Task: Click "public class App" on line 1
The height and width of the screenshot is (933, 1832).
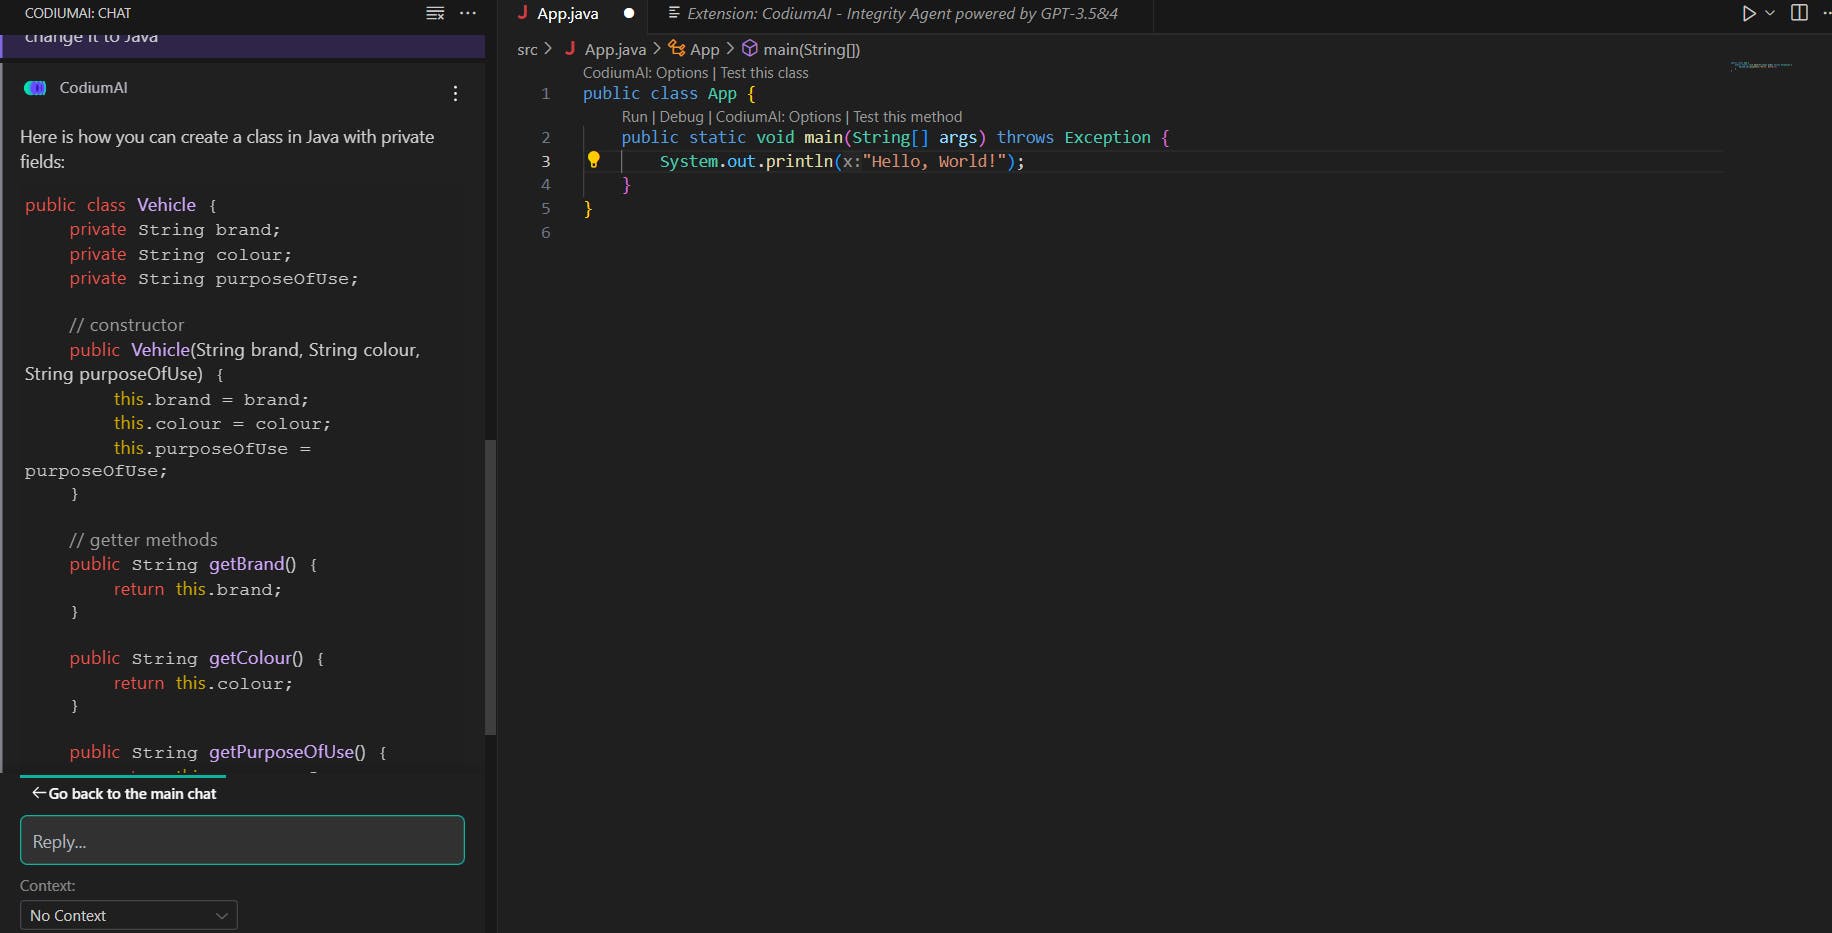Action: (660, 93)
